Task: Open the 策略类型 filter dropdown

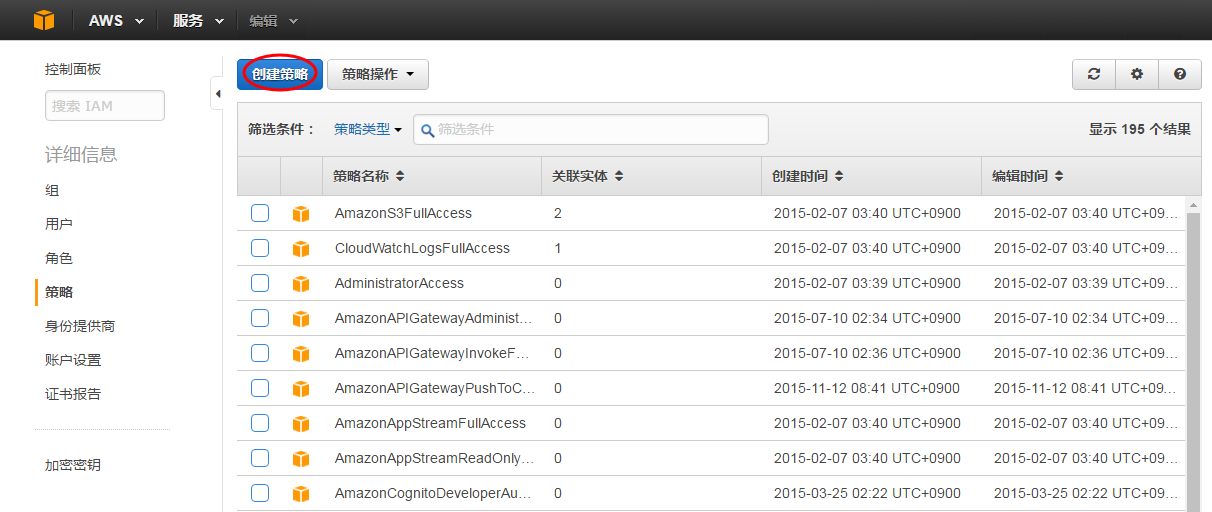Action: click(367, 129)
